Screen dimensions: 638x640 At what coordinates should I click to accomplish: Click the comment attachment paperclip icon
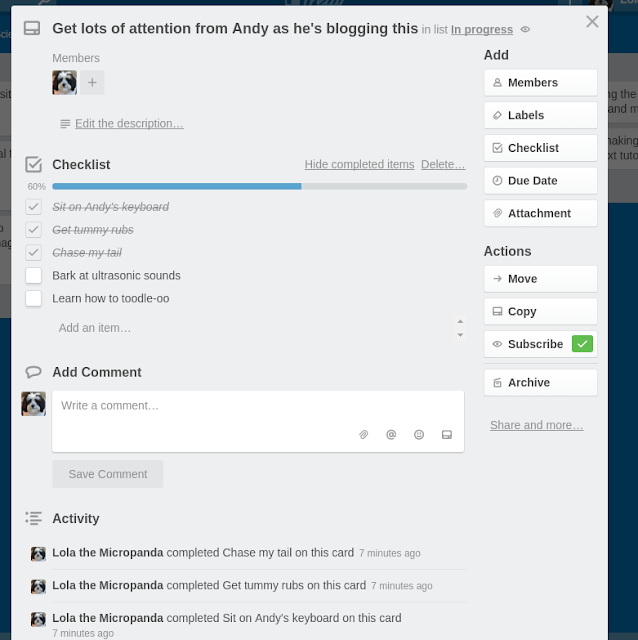[x=363, y=435]
